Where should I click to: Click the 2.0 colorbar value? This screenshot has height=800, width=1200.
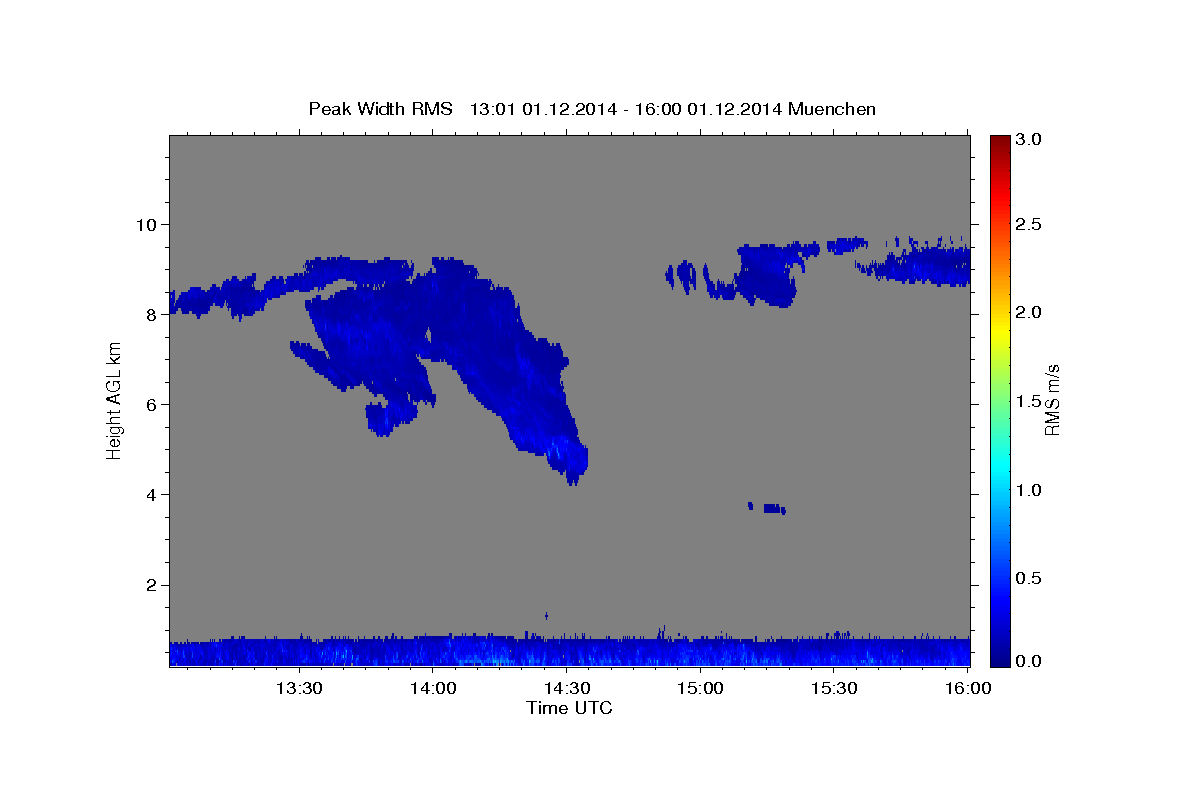click(x=1029, y=313)
